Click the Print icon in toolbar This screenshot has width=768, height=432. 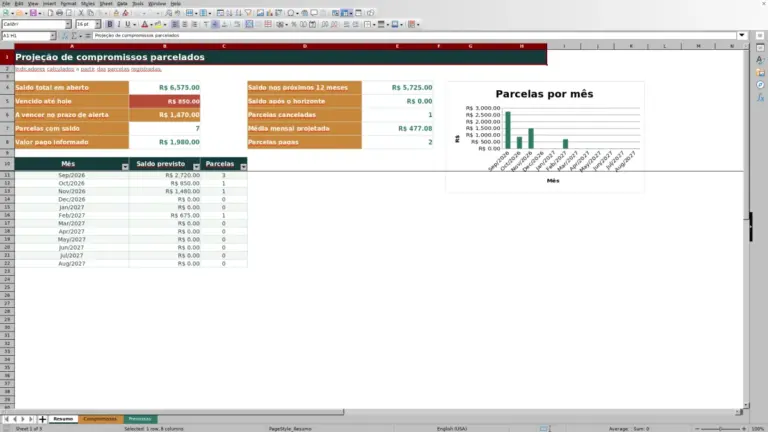59,13
